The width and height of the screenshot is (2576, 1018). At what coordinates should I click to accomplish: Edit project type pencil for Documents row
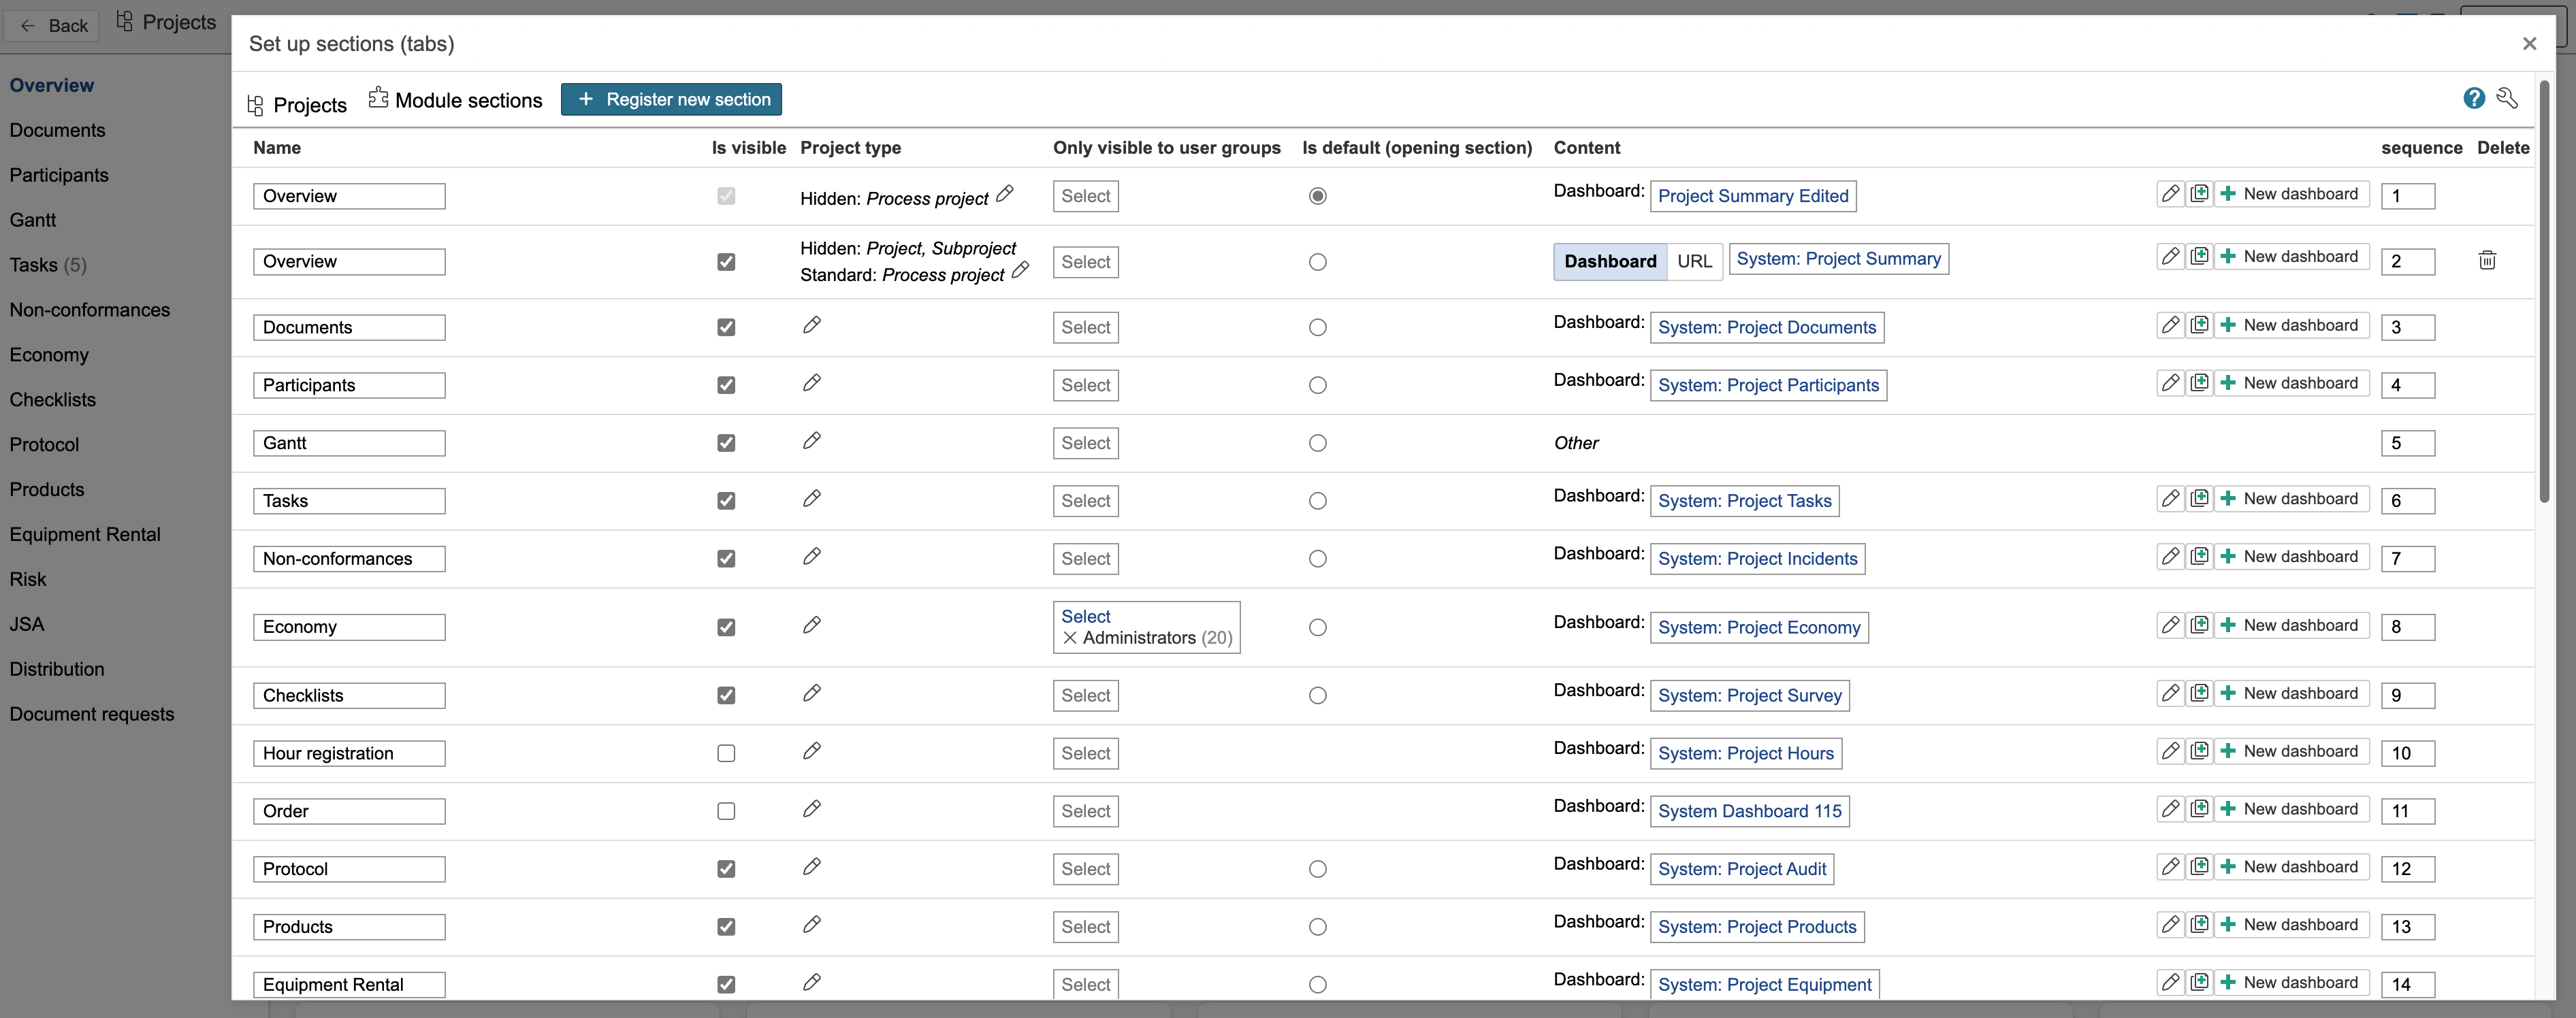click(x=812, y=325)
